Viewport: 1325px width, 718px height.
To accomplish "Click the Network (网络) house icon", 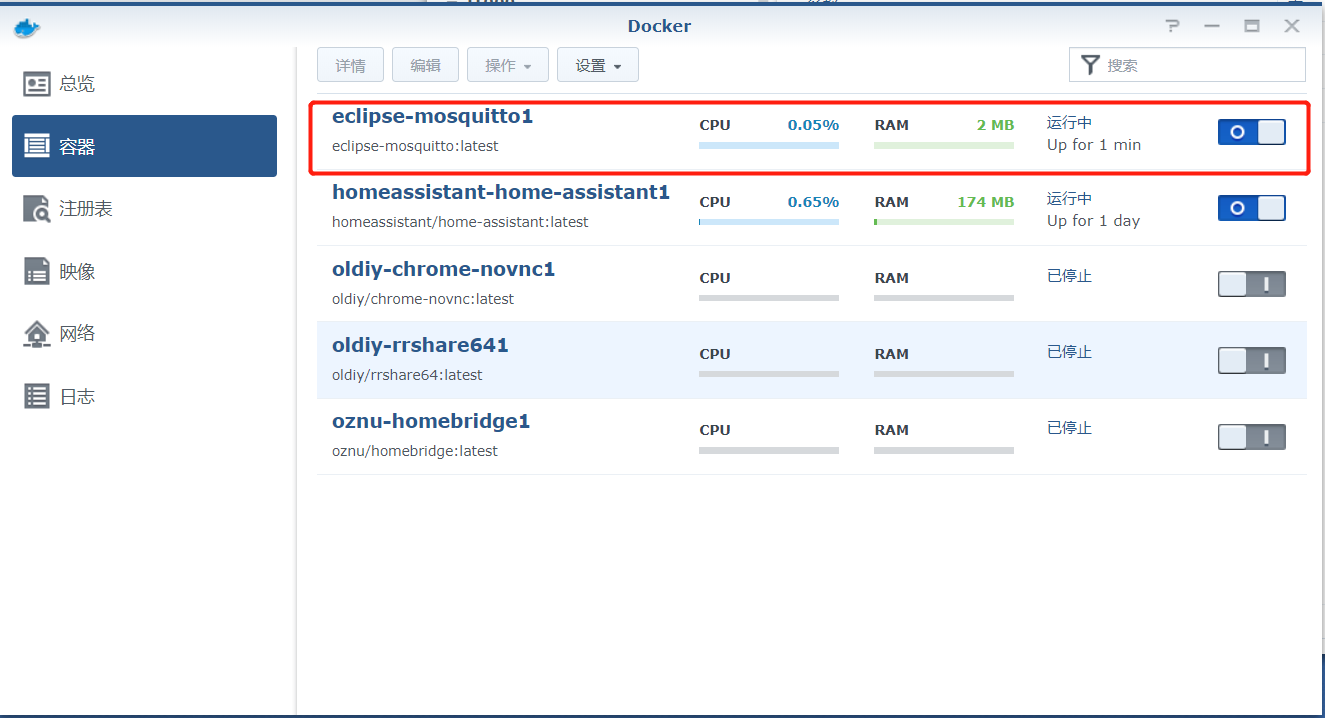I will tap(37, 334).
